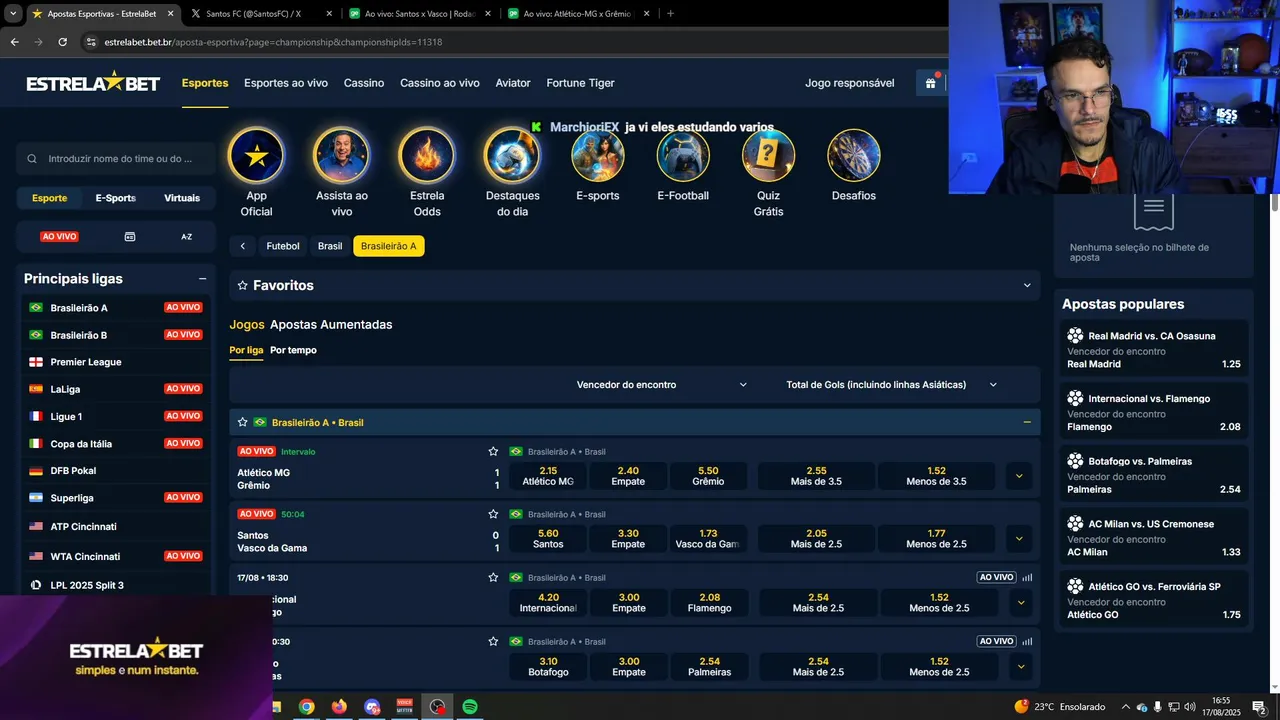Toggle the A-Z sort filter
The image size is (1280, 720).
(186, 237)
